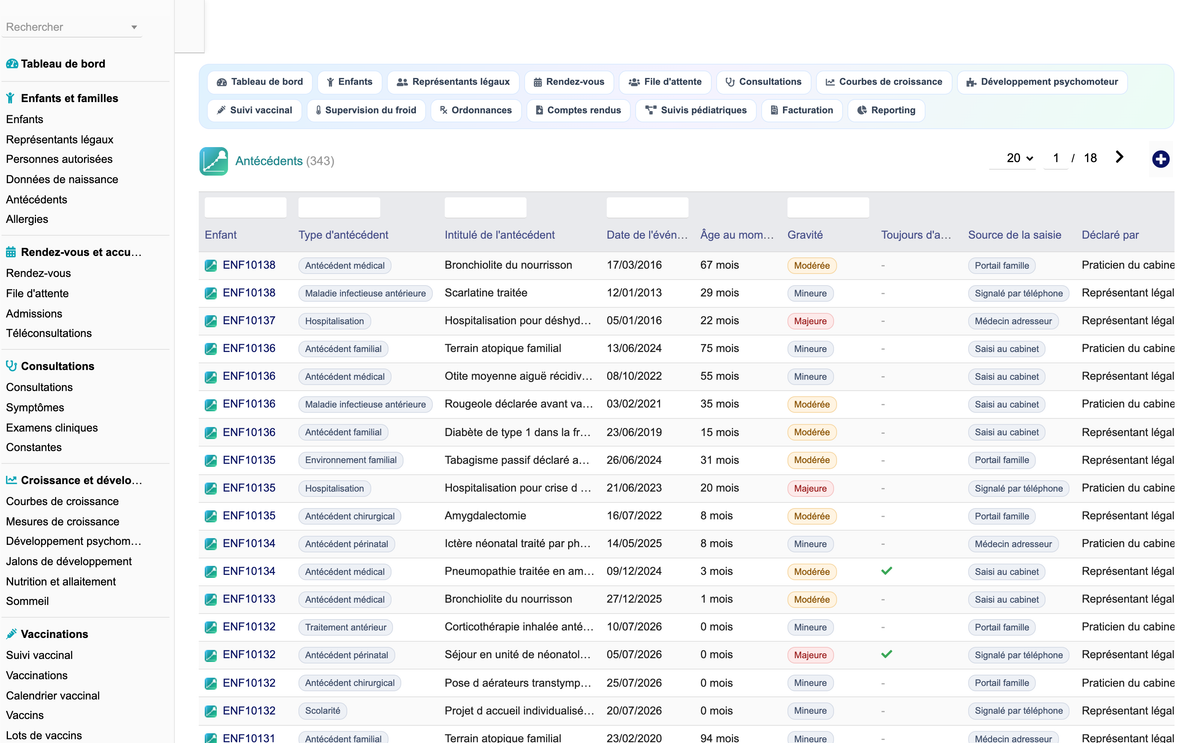Open row icon for Pose d aérateurs record
1200x743 pixels.
coord(211,683)
